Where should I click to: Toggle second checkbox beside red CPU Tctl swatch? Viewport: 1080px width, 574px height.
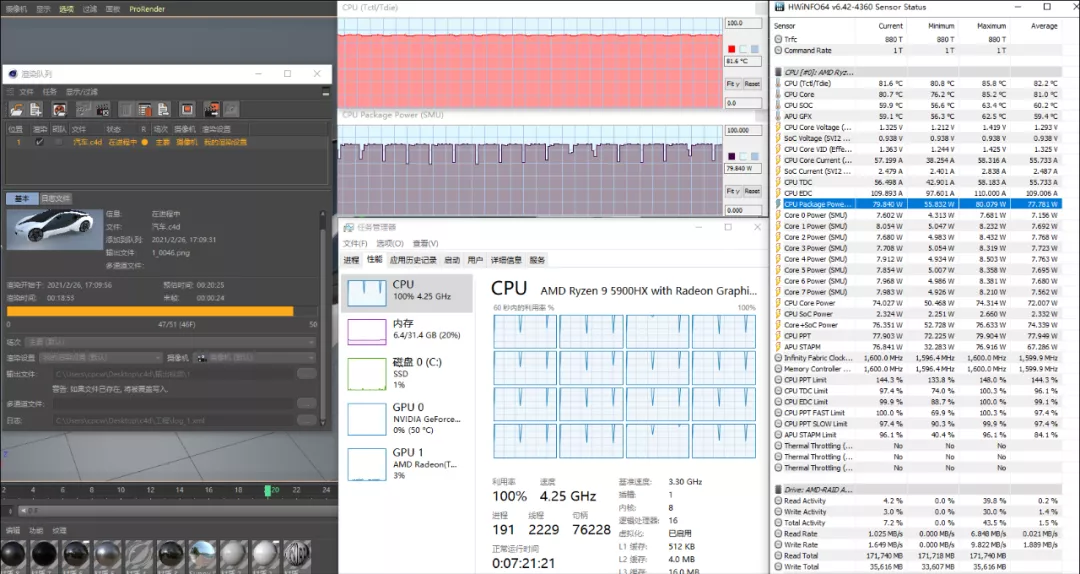(755, 49)
